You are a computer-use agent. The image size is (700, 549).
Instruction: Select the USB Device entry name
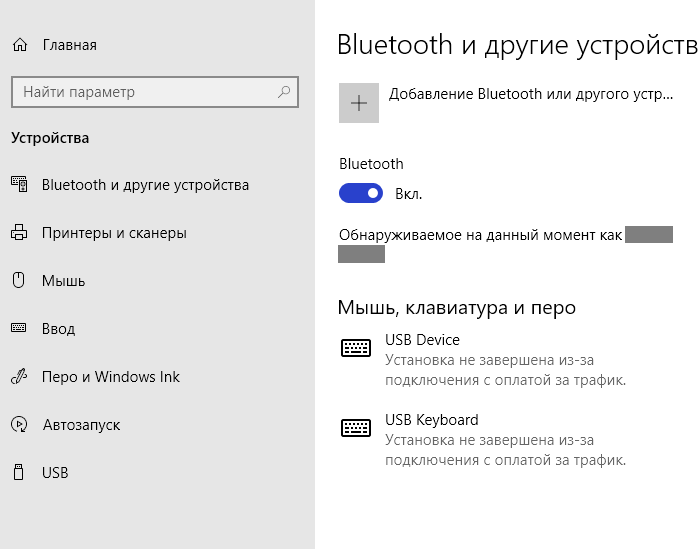pos(422,340)
